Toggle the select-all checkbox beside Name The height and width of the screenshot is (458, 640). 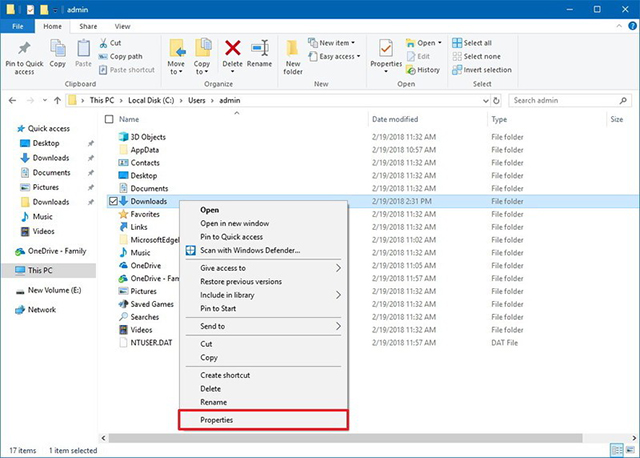point(109,119)
